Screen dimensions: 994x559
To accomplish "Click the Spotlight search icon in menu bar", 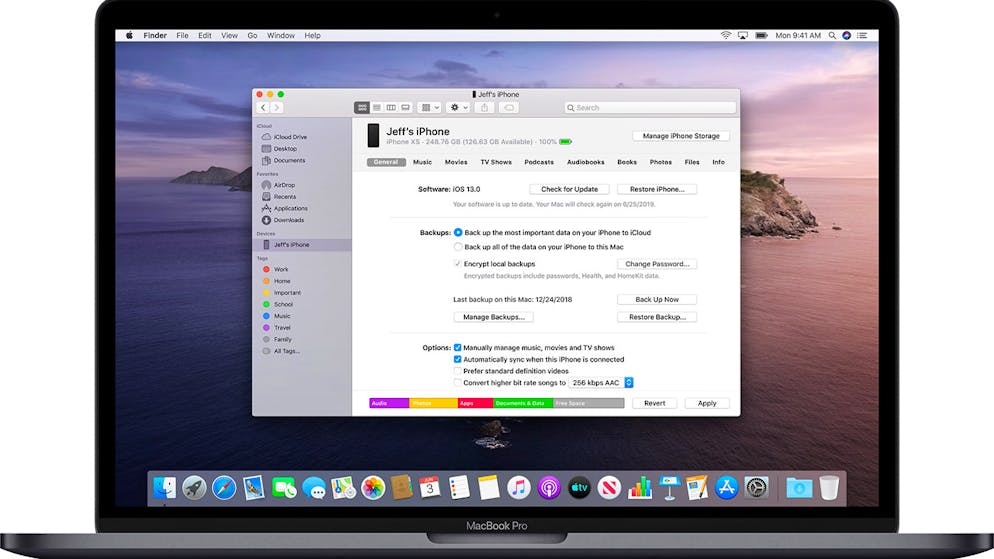I will tap(832, 35).
